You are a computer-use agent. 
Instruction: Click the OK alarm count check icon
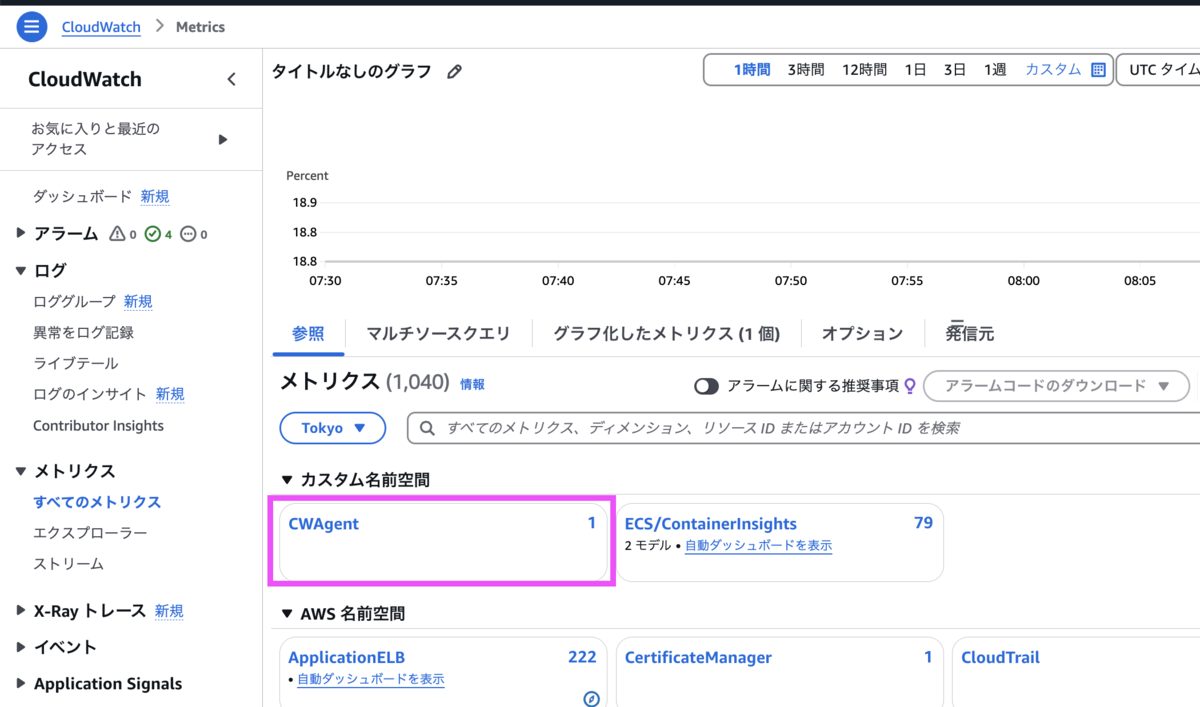[152, 234]
